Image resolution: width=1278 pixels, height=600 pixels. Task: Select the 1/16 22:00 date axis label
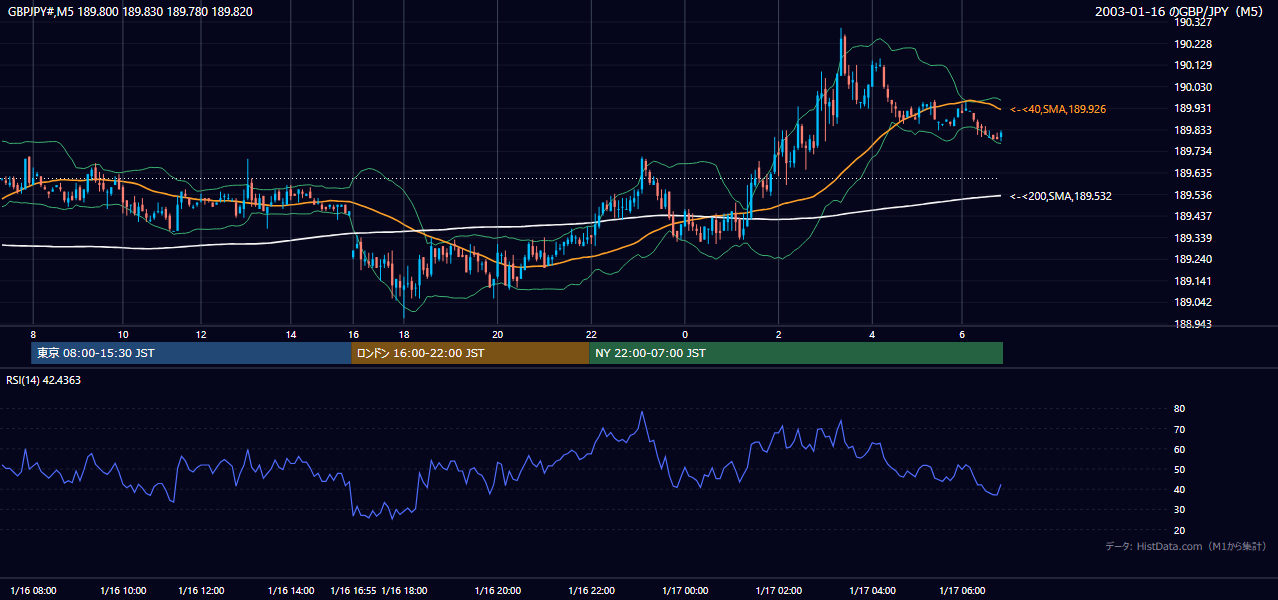(591, 590)
